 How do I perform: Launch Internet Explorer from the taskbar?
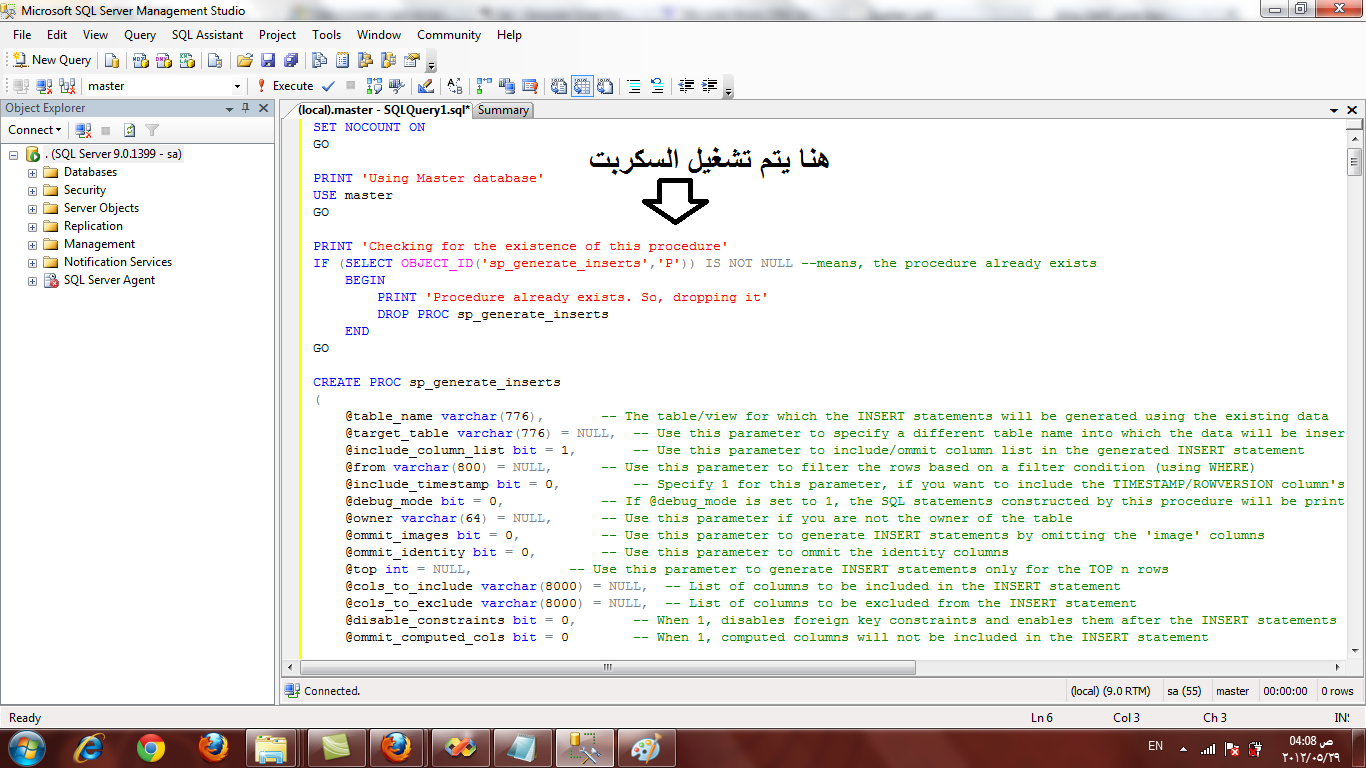(90, 747)
